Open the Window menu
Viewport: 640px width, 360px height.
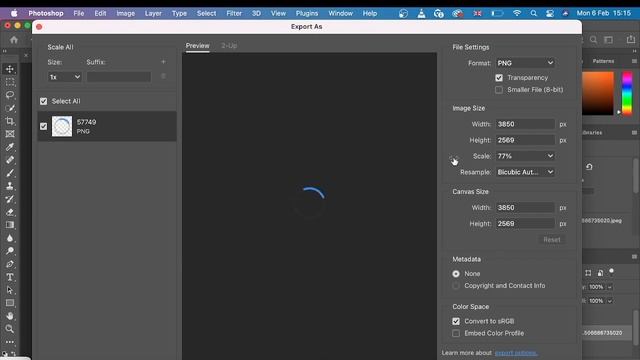click(340, 13)
